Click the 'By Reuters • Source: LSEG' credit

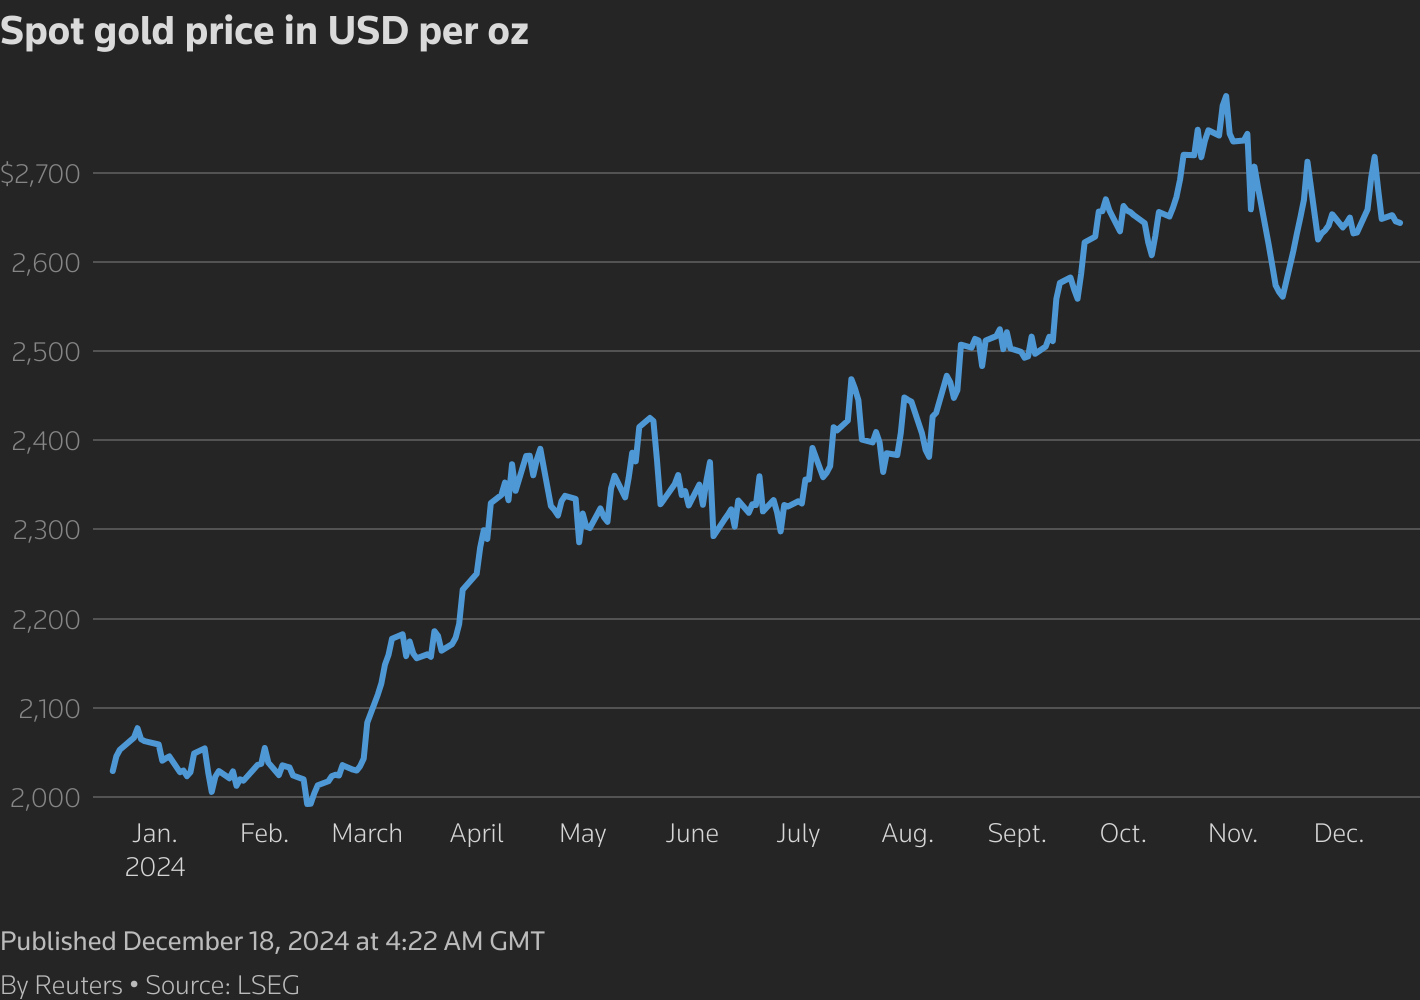click(150, 985)
